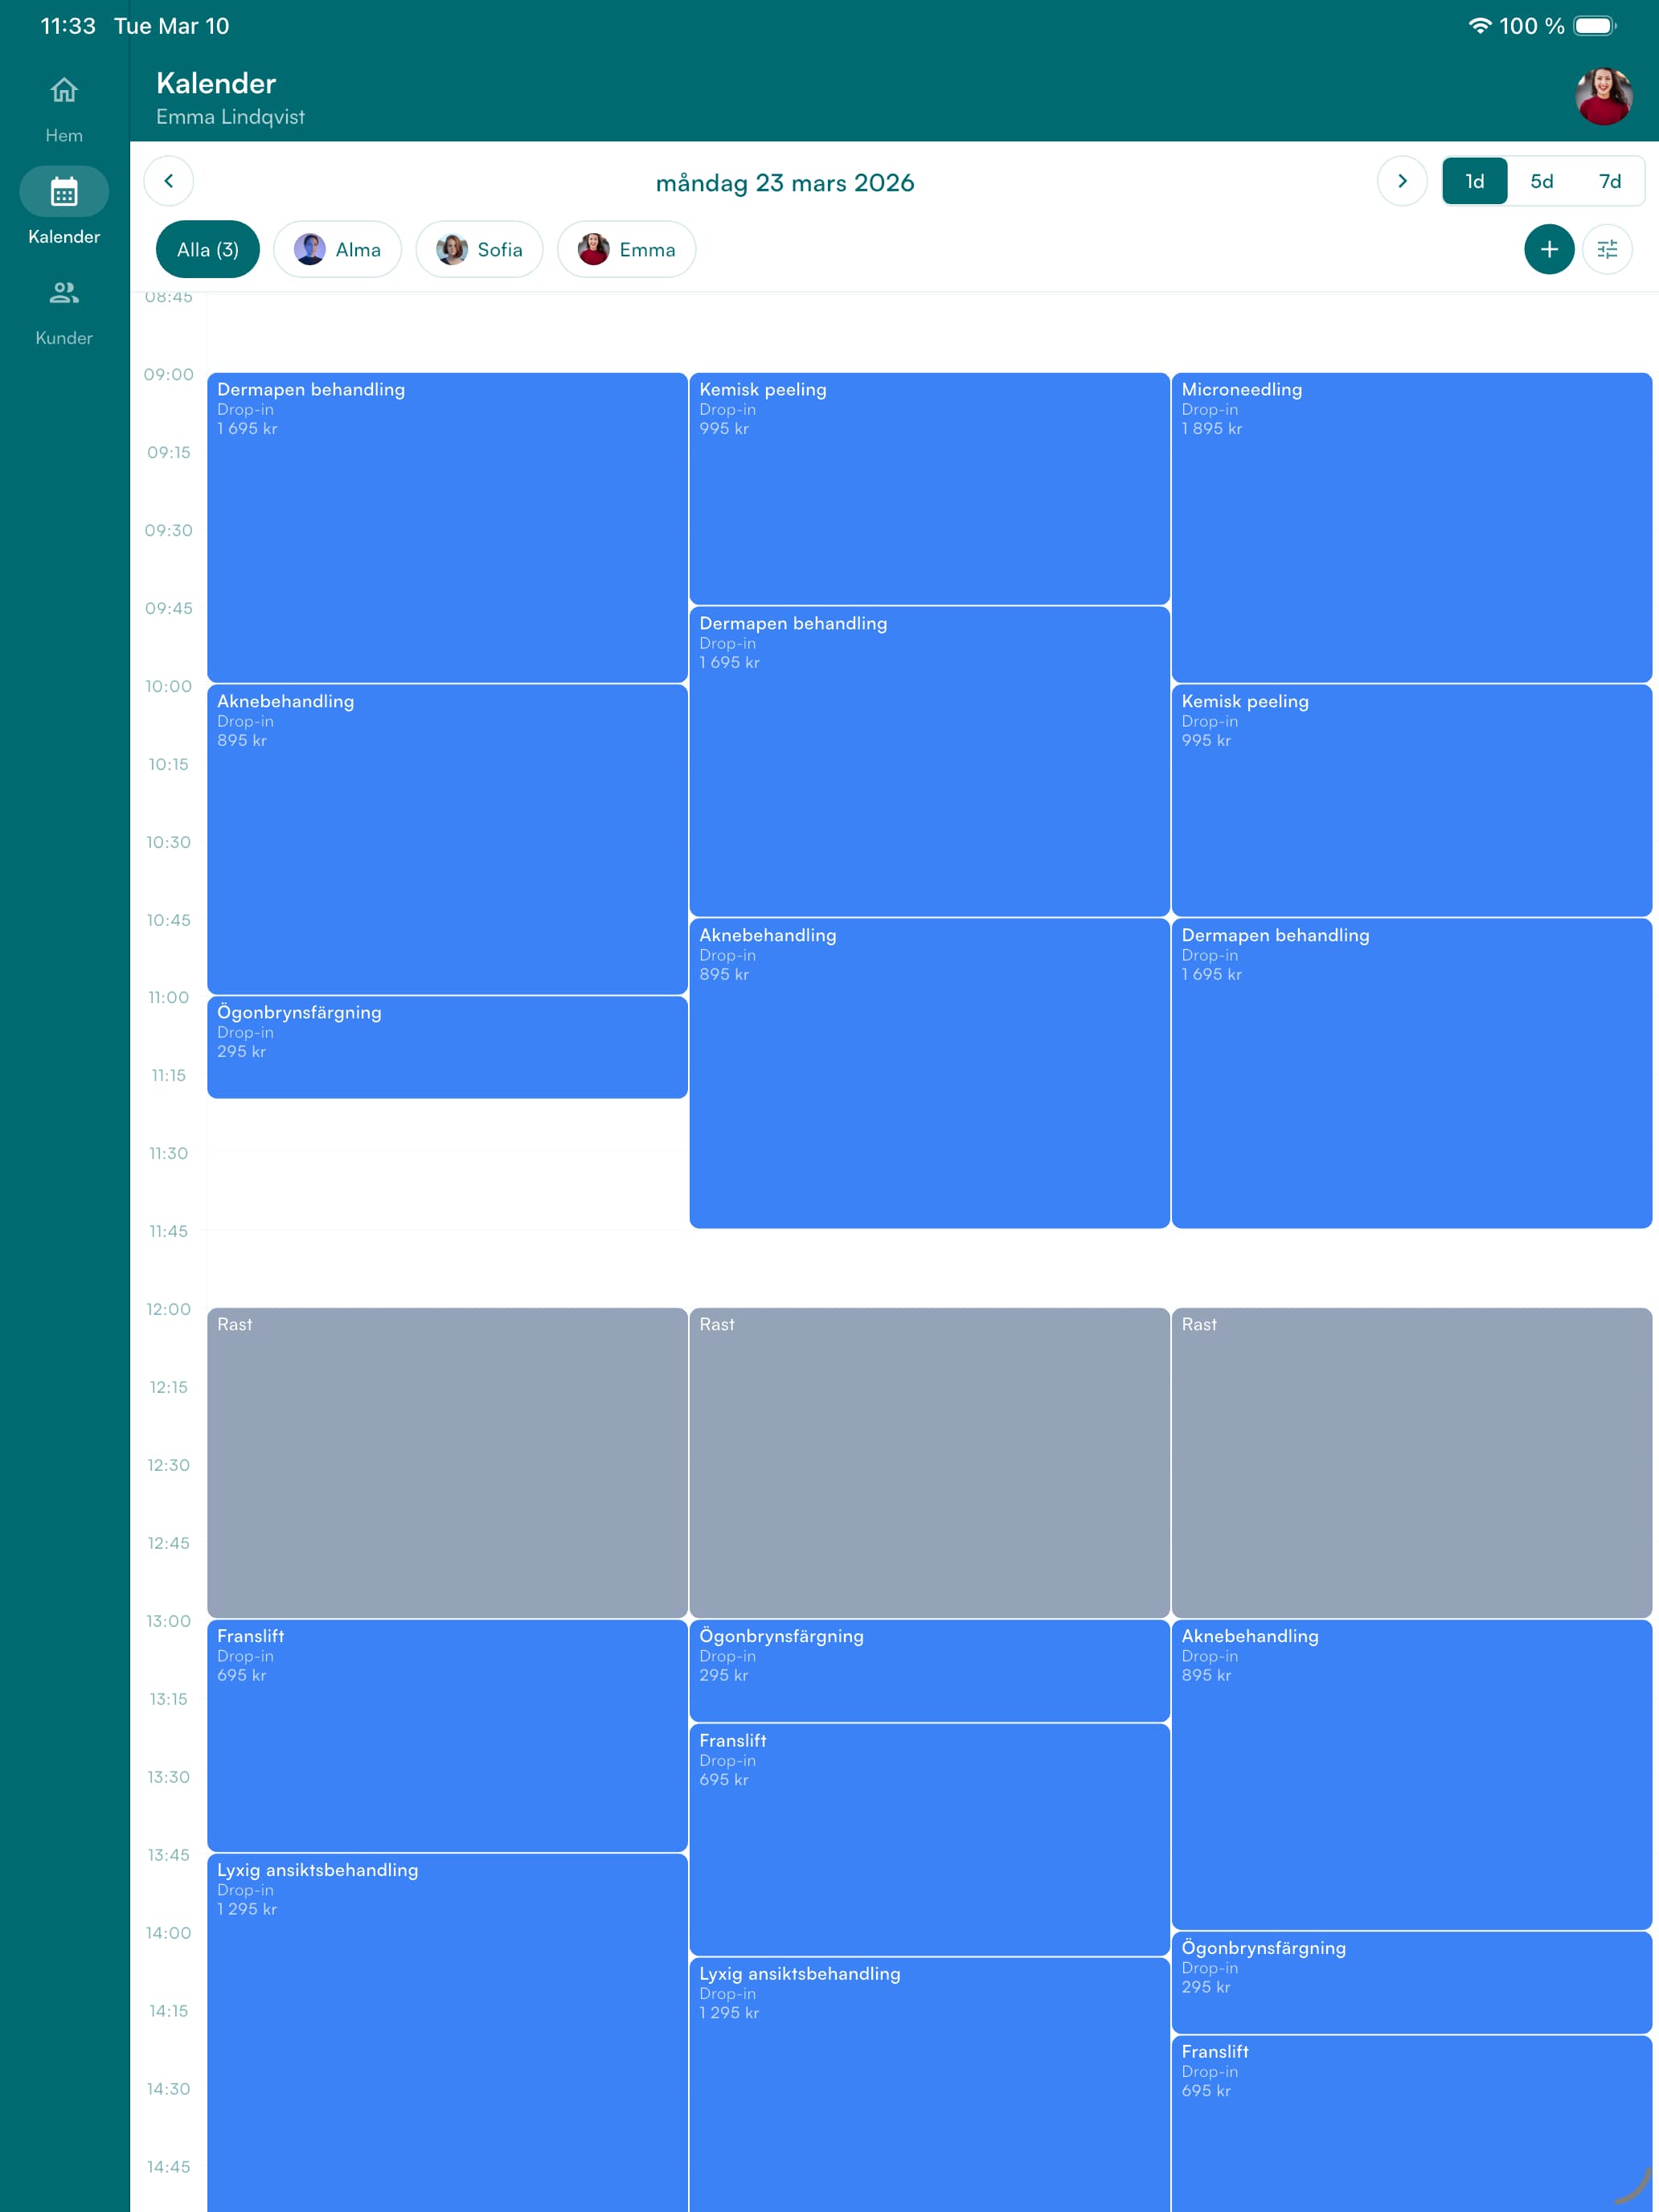1659x2212 pixels.
Task: Open profile avatar in header
Action: tap(1603, 96)
